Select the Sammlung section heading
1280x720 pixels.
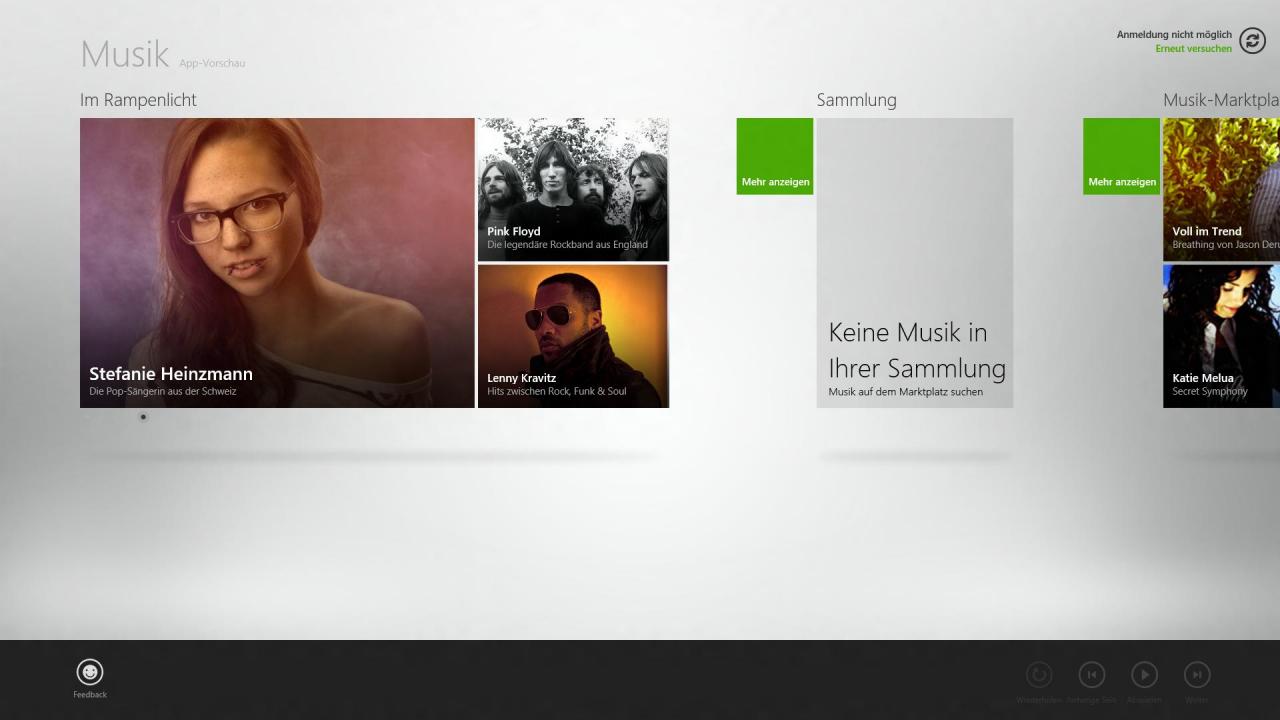click(x=856, y=100)
